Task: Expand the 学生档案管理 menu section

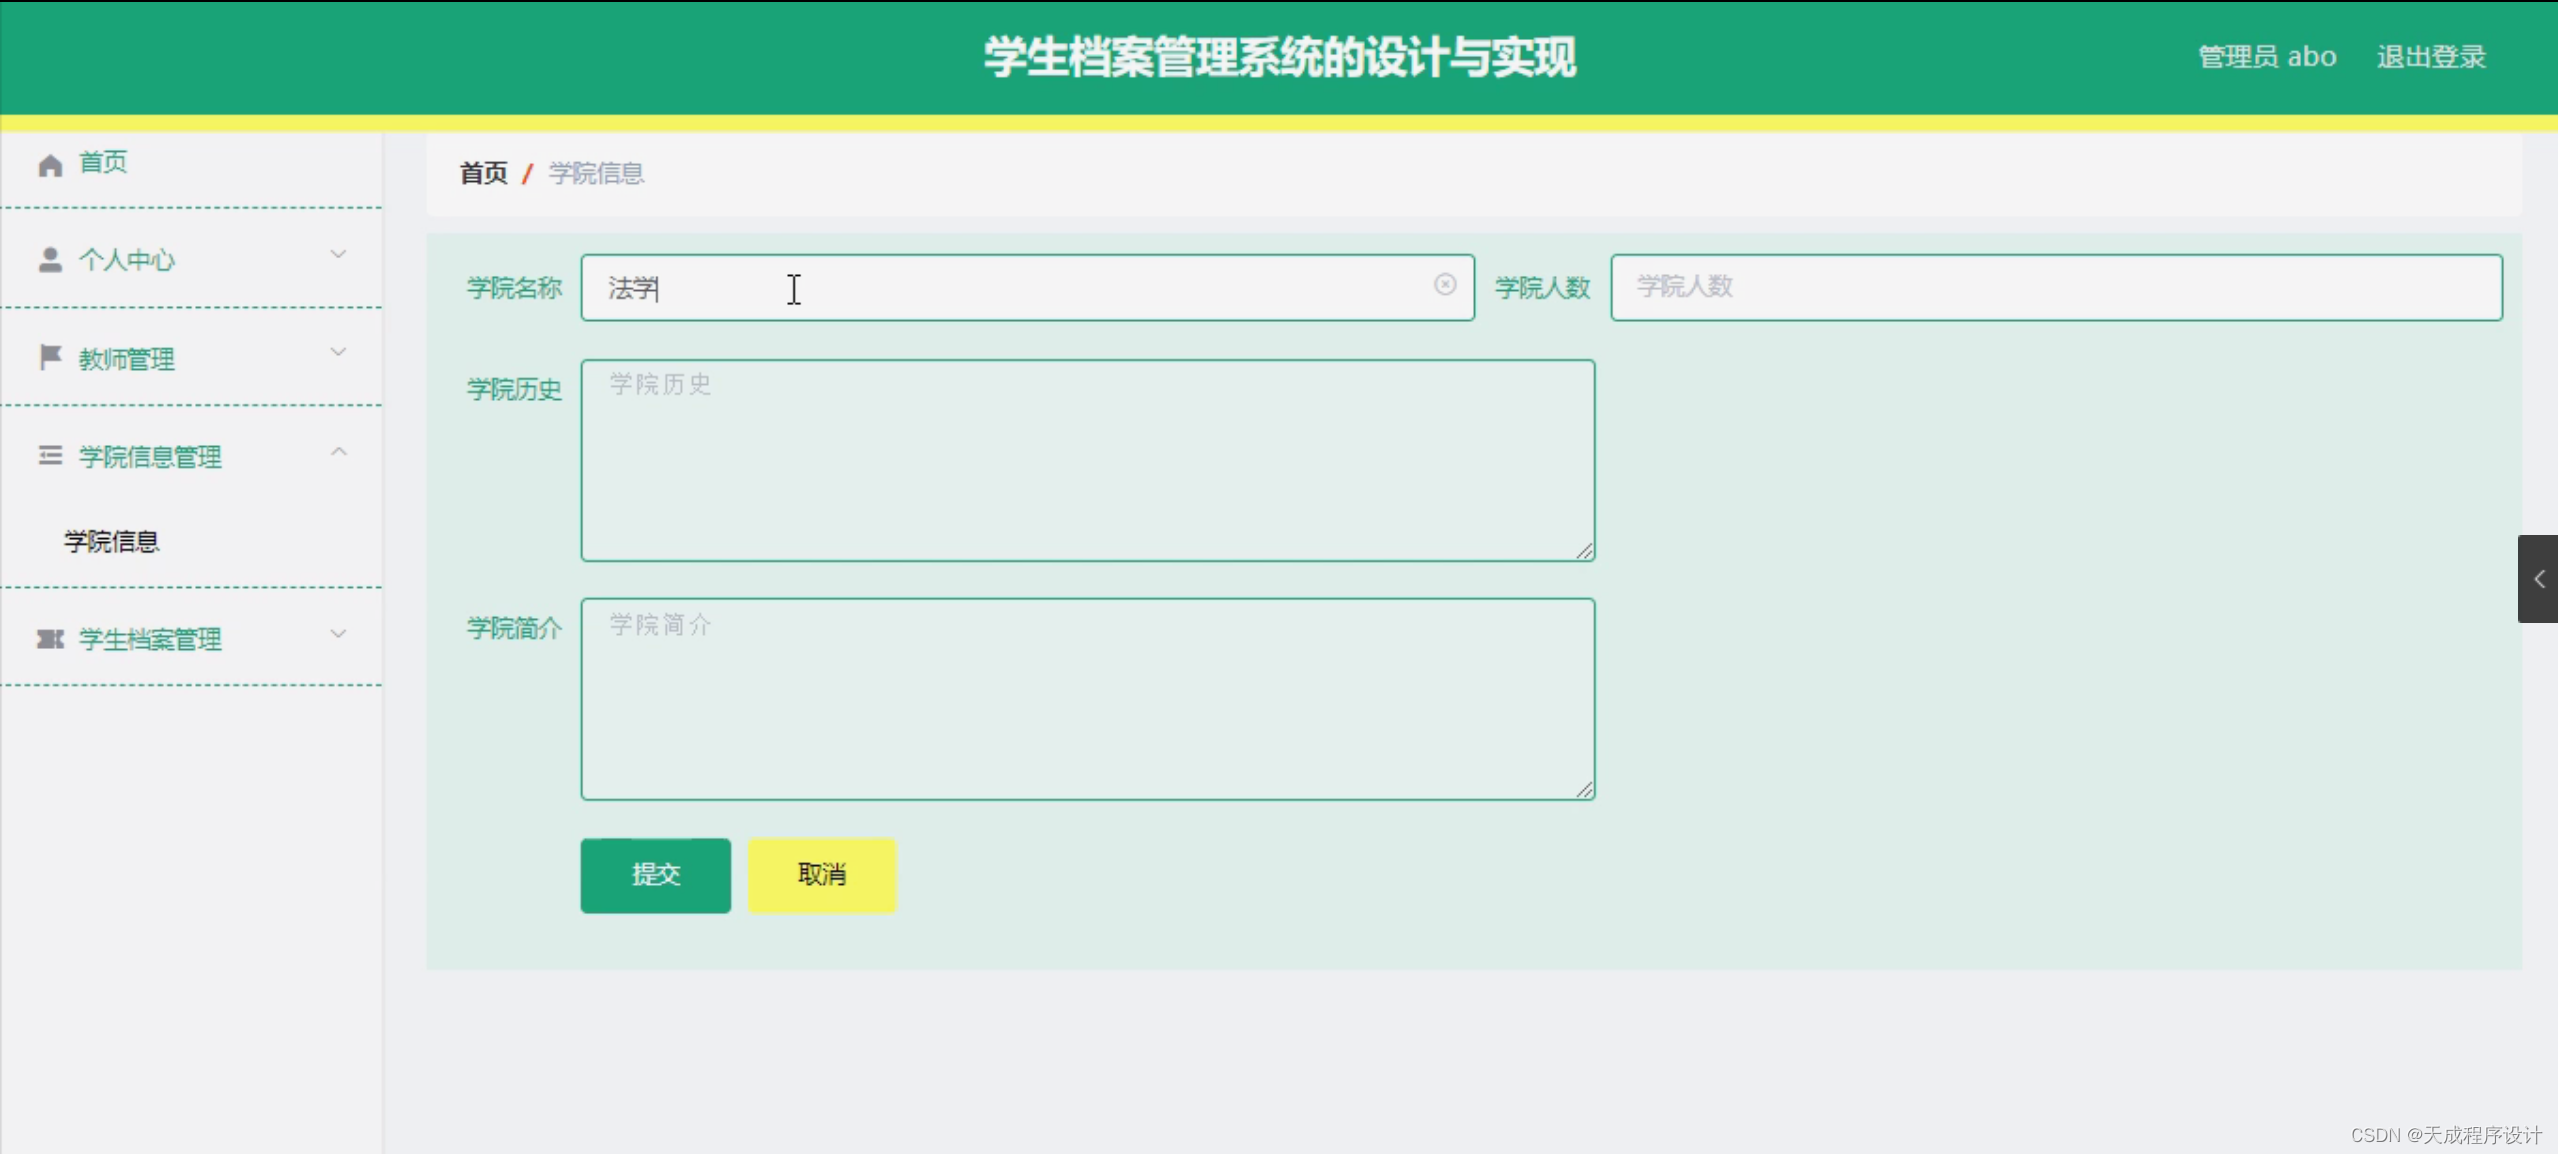Action: (339, 634)
